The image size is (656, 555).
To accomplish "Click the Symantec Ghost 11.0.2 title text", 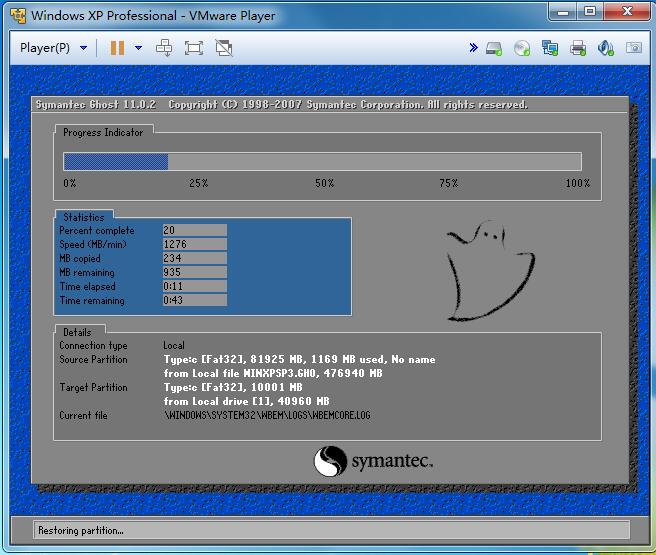I will tap(96, 105).
